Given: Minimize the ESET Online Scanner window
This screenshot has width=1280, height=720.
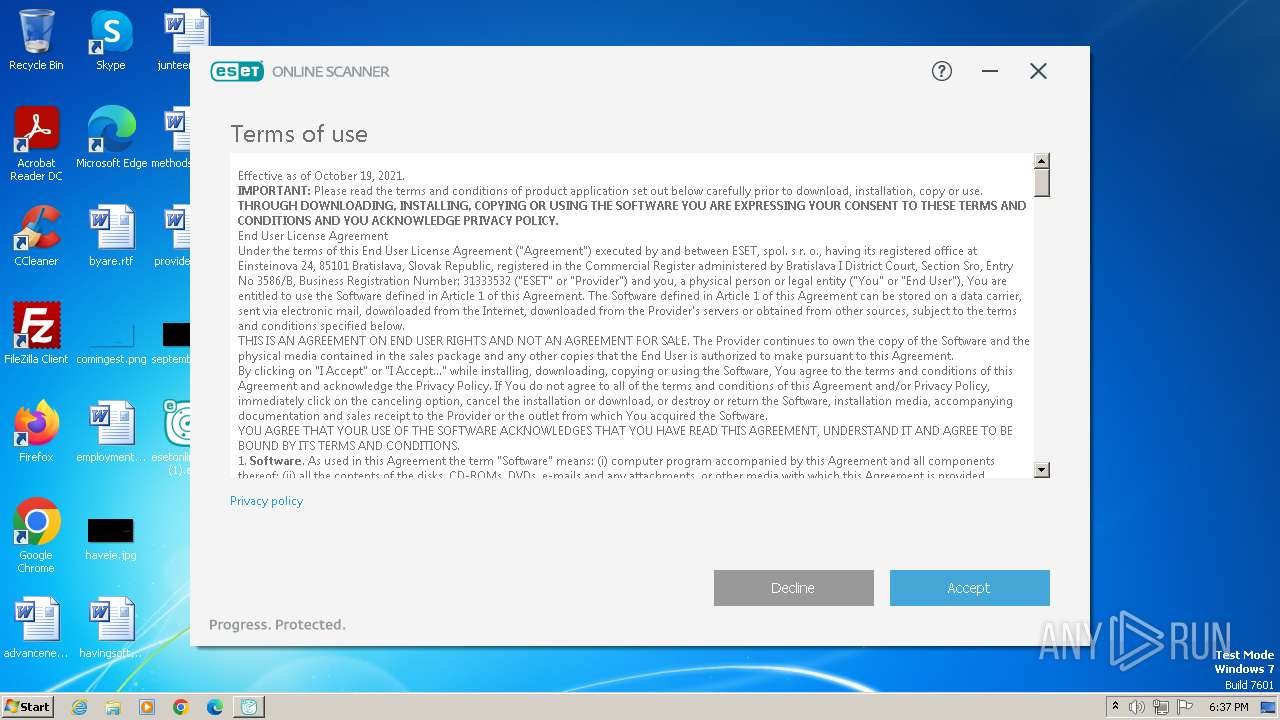Looking at the screenshot, I should (990, 71).
